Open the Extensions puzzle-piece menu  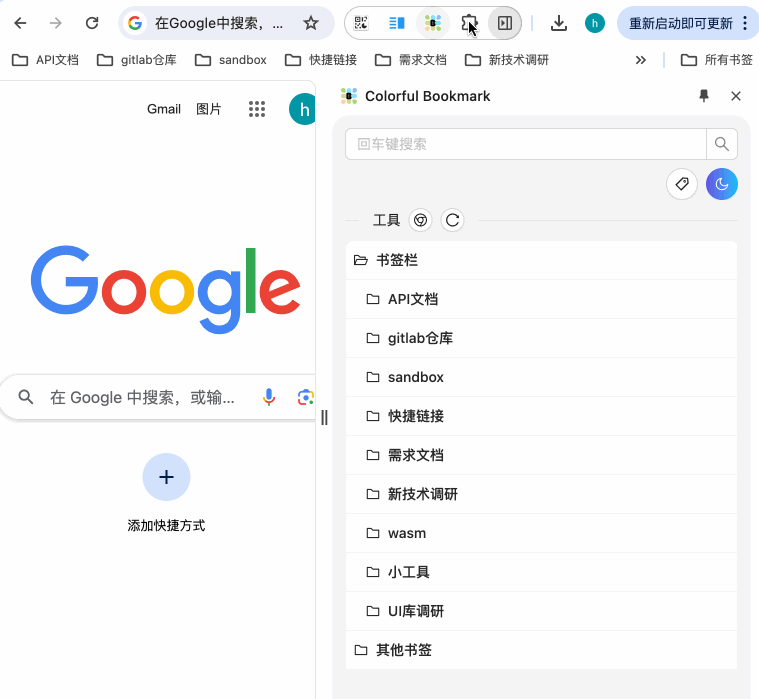click(x=469, y=23)
